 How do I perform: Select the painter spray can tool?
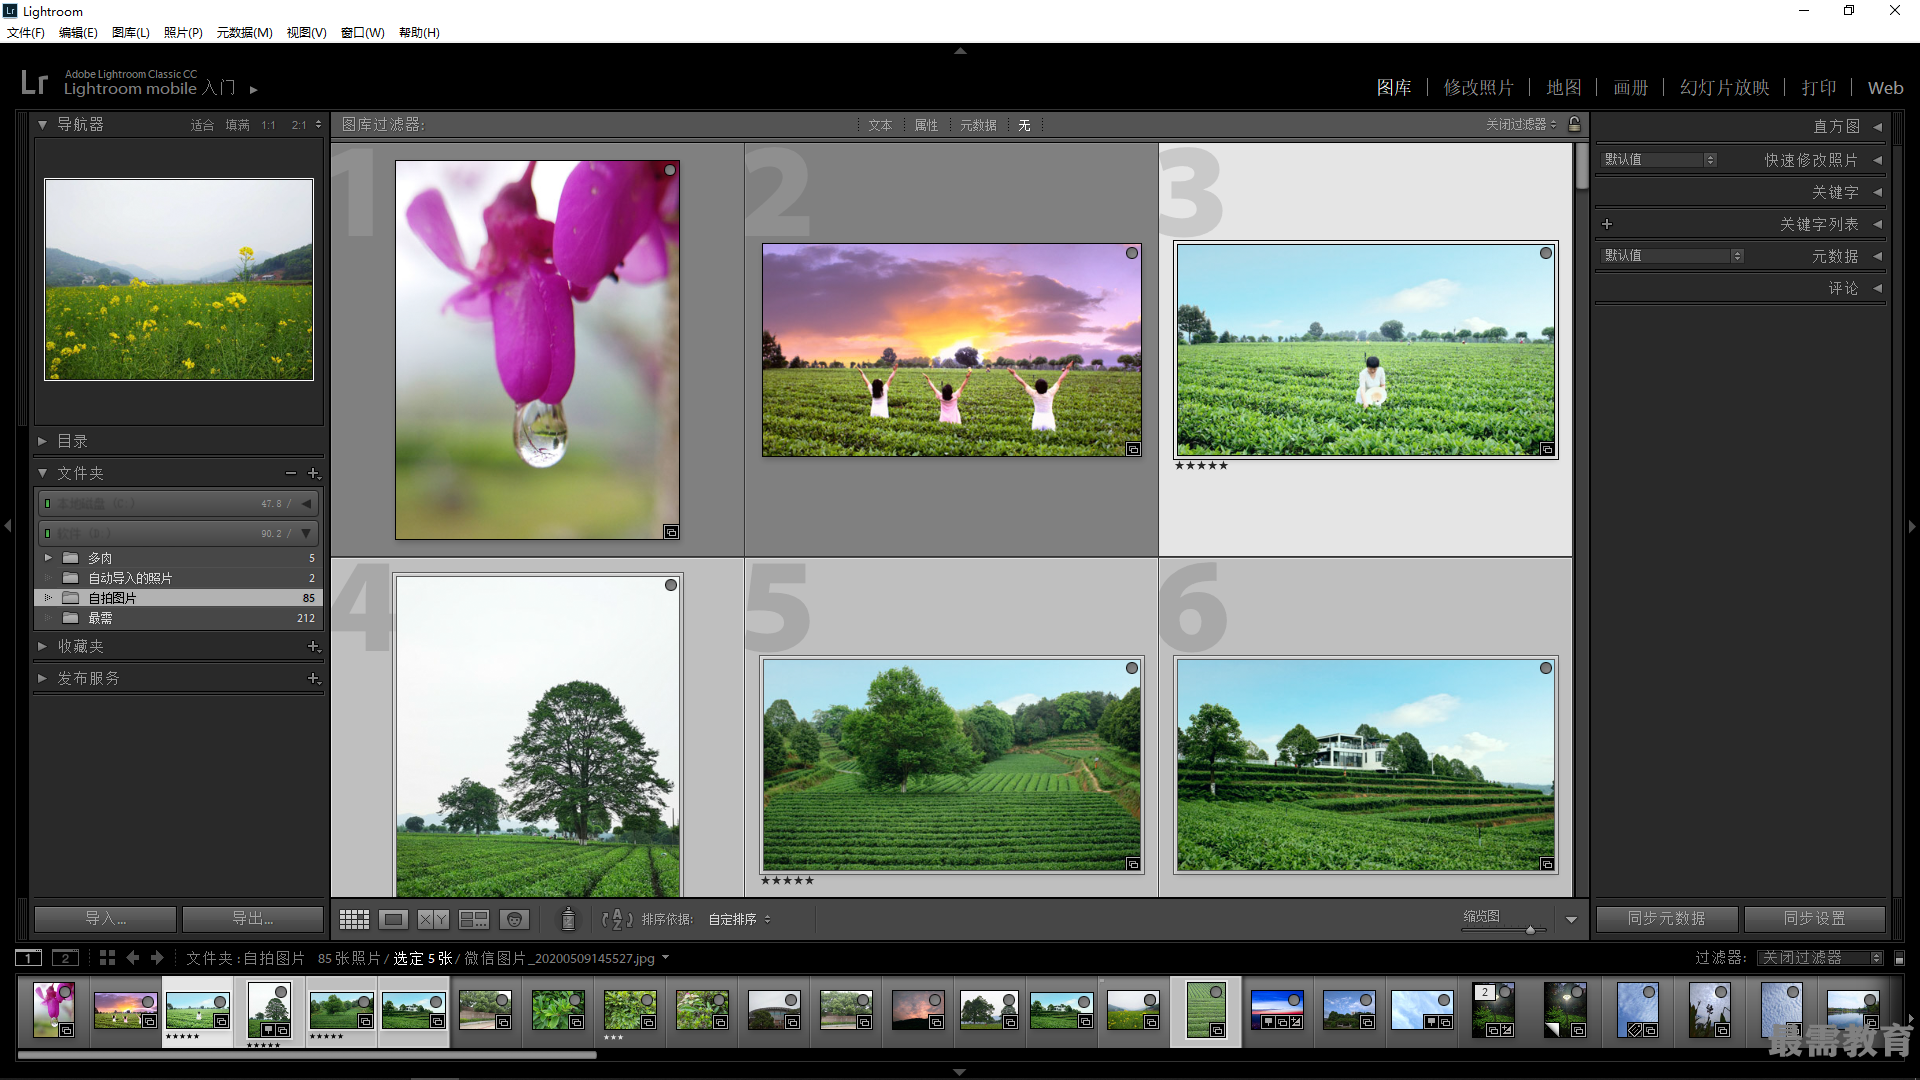[x=568, y=919]
